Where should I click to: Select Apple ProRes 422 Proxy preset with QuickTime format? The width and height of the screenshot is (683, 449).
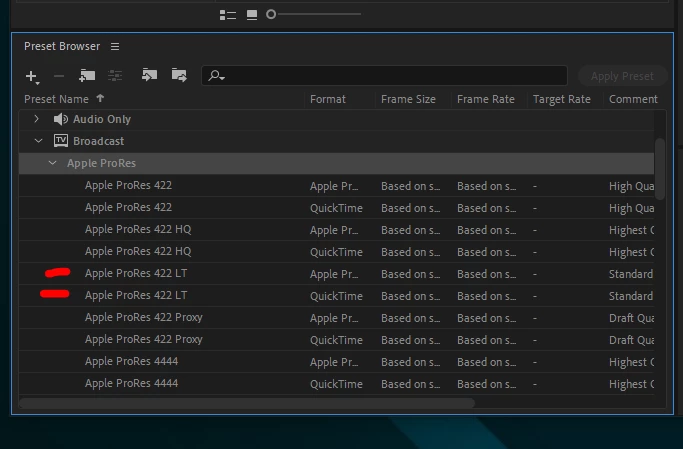[336, 340]
